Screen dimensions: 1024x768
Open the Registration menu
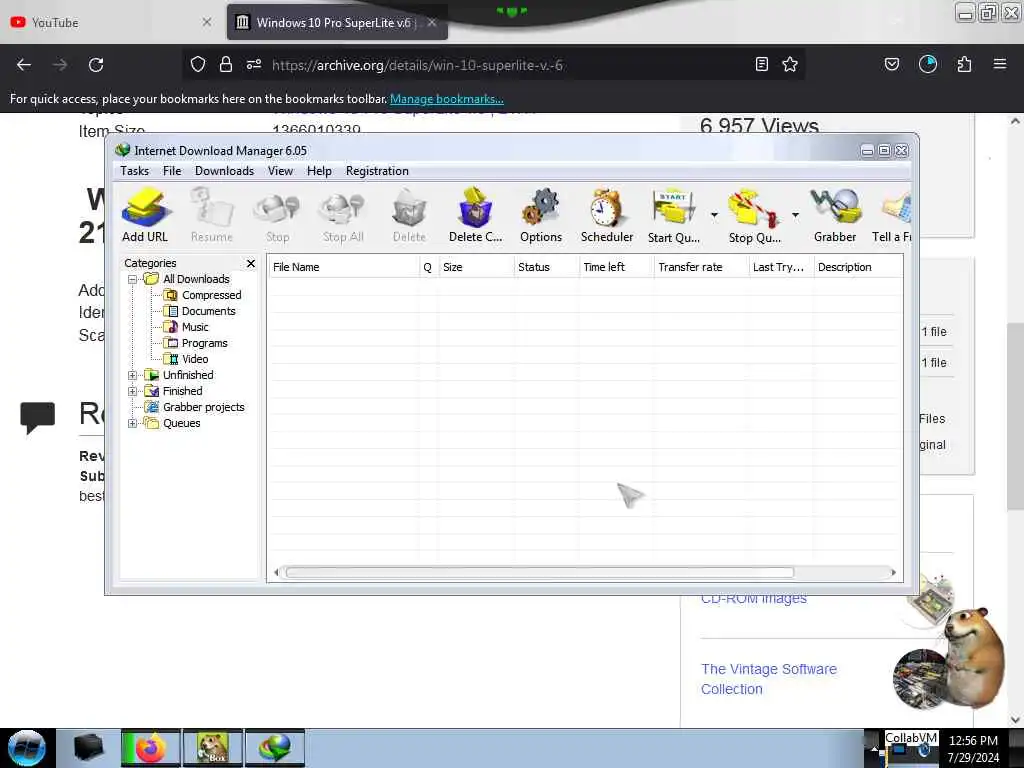click(x=377, y=171)
